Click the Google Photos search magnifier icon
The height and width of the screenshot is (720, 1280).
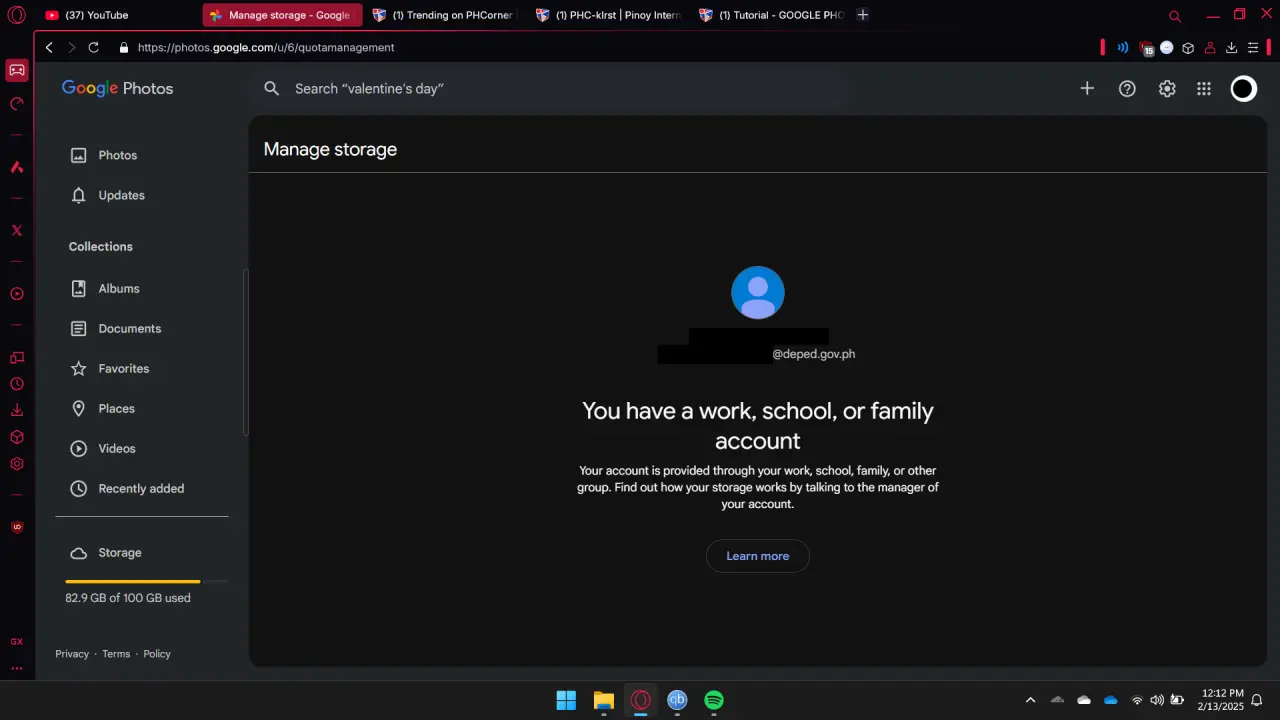pyautogui.click(x=271, y=89)
